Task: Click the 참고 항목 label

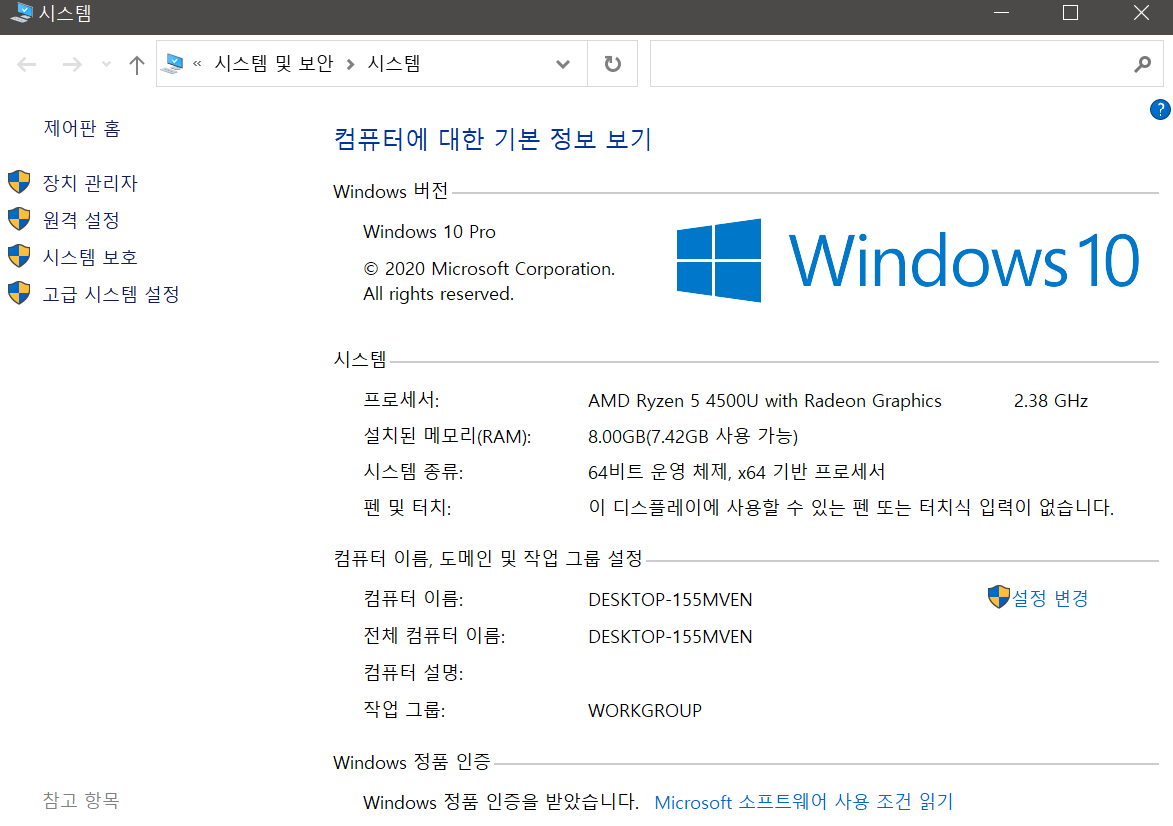Action: [82, 801]
